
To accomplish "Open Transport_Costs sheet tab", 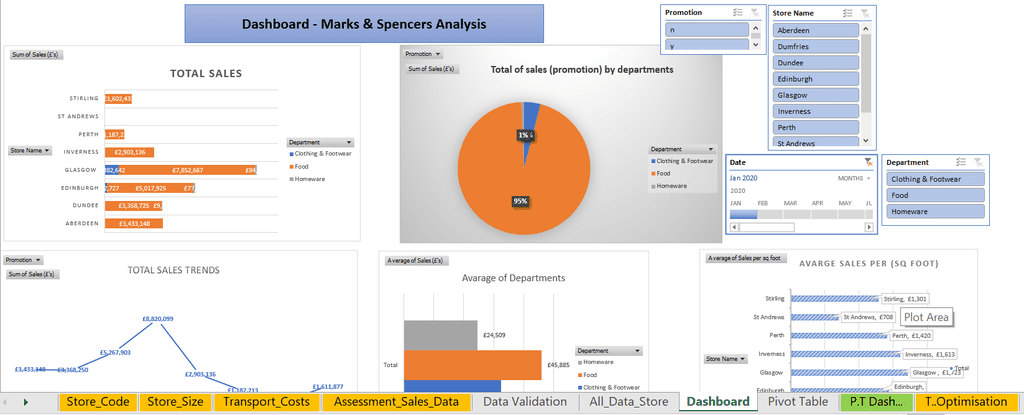I will [x=266, y=402].
